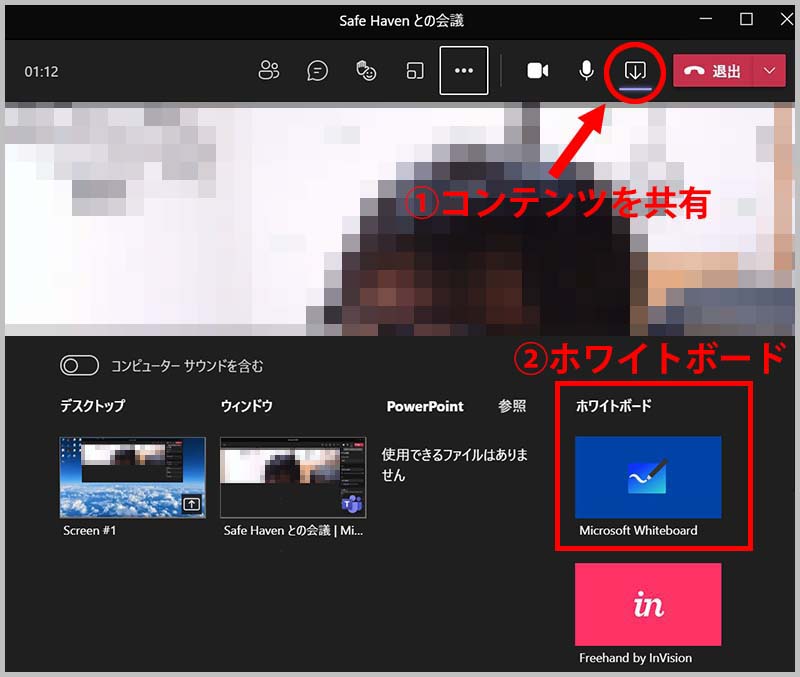This screenshot has width=800, height=677.
Task: Click the PowerPoint section heading
Action: click(x=425, y=407)
